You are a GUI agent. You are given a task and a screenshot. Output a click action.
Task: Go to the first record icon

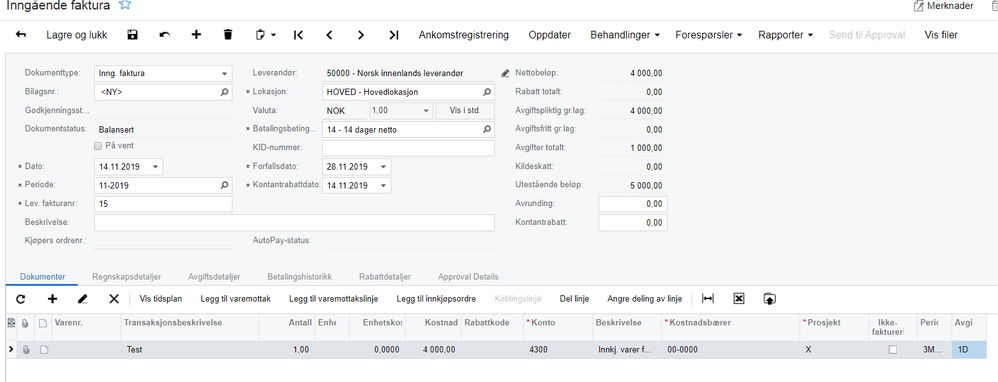(298, 35)
